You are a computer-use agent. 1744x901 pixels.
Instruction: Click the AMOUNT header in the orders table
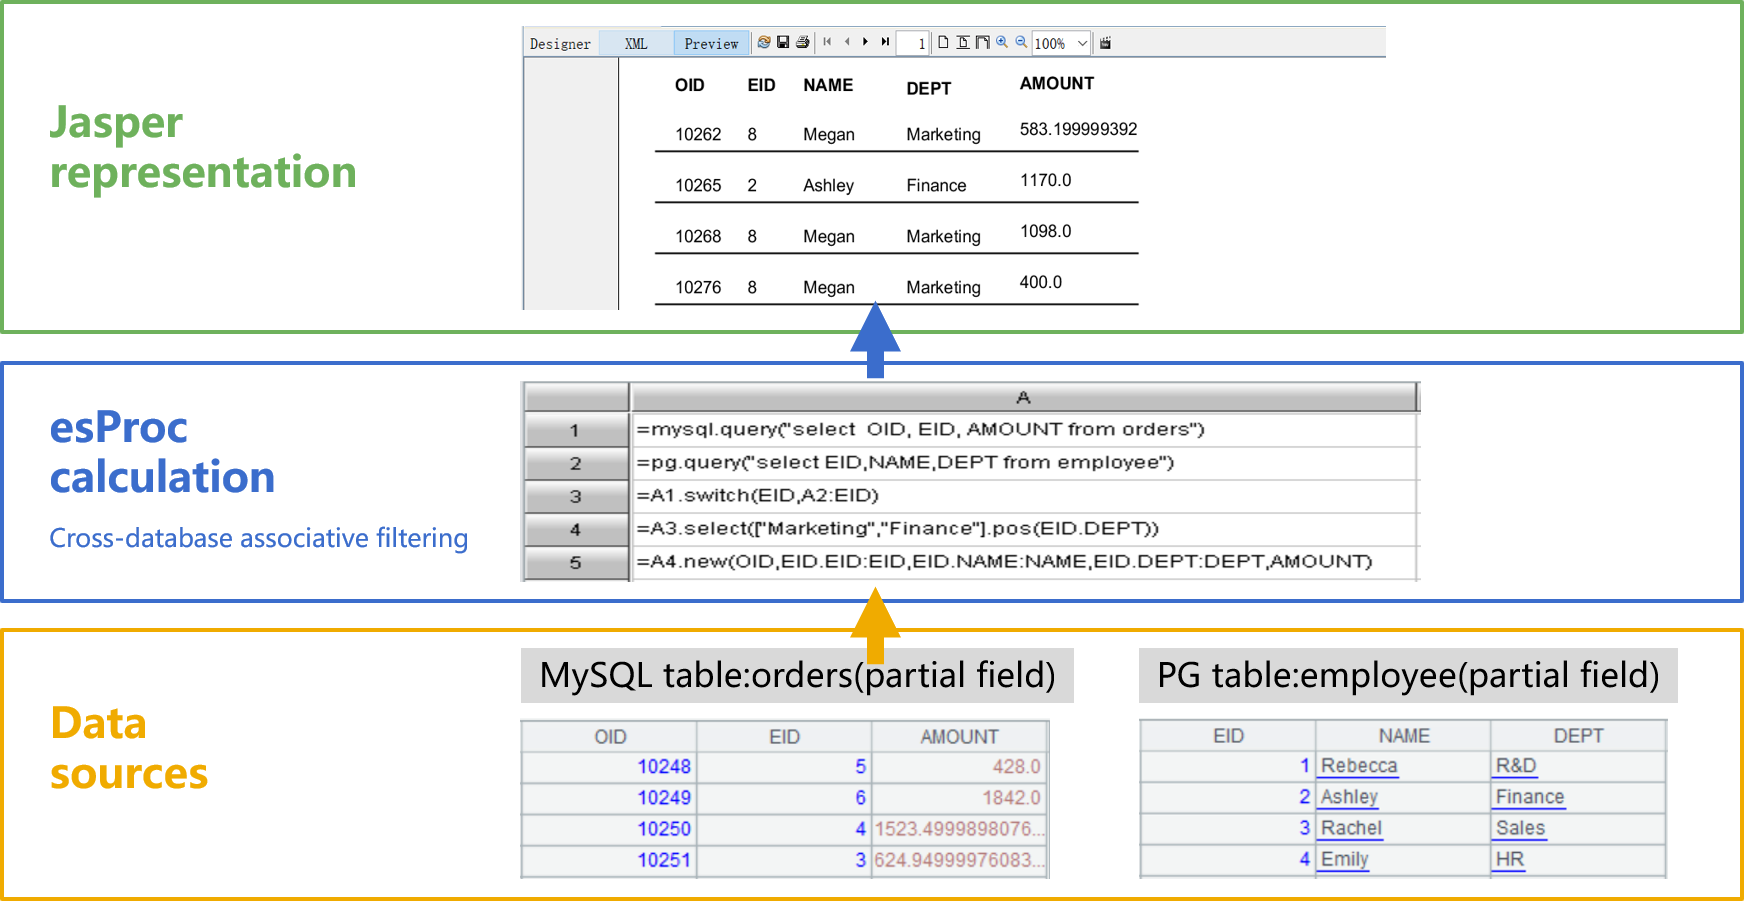pyautogui.click(x=959, y=737)
